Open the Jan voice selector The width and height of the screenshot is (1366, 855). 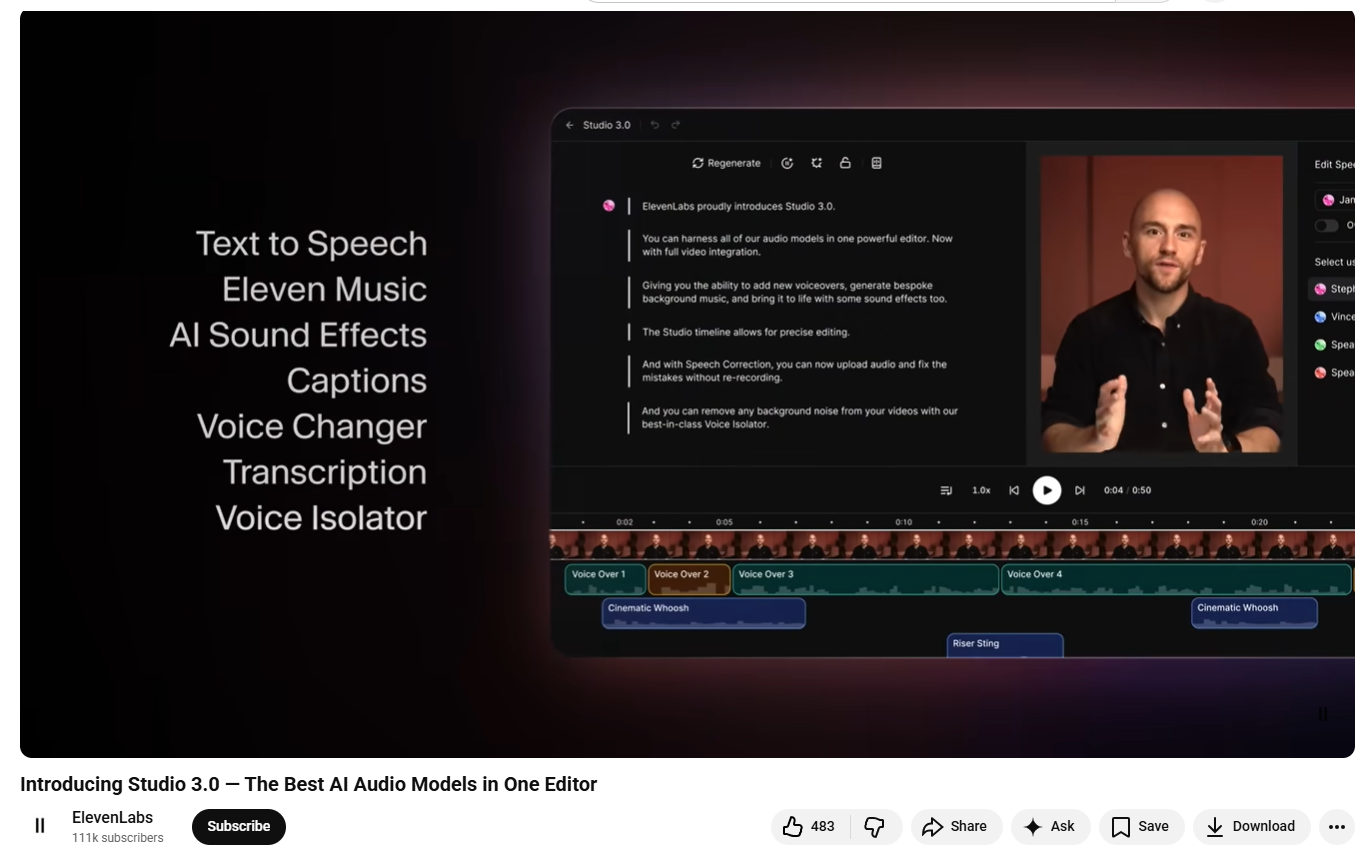[x=1335, y=200]
